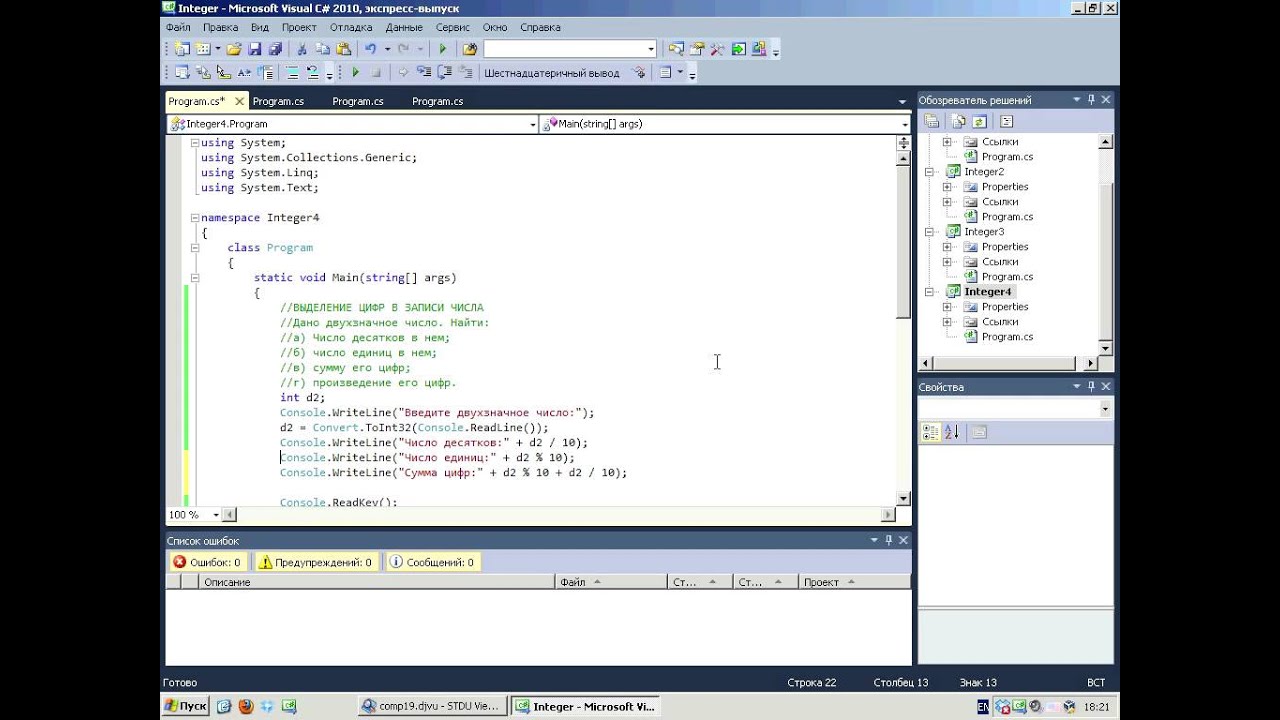Click the Open File folder icon
Image resolution: width=1280 pixels, height=720 pixels.
click(233, 49)
